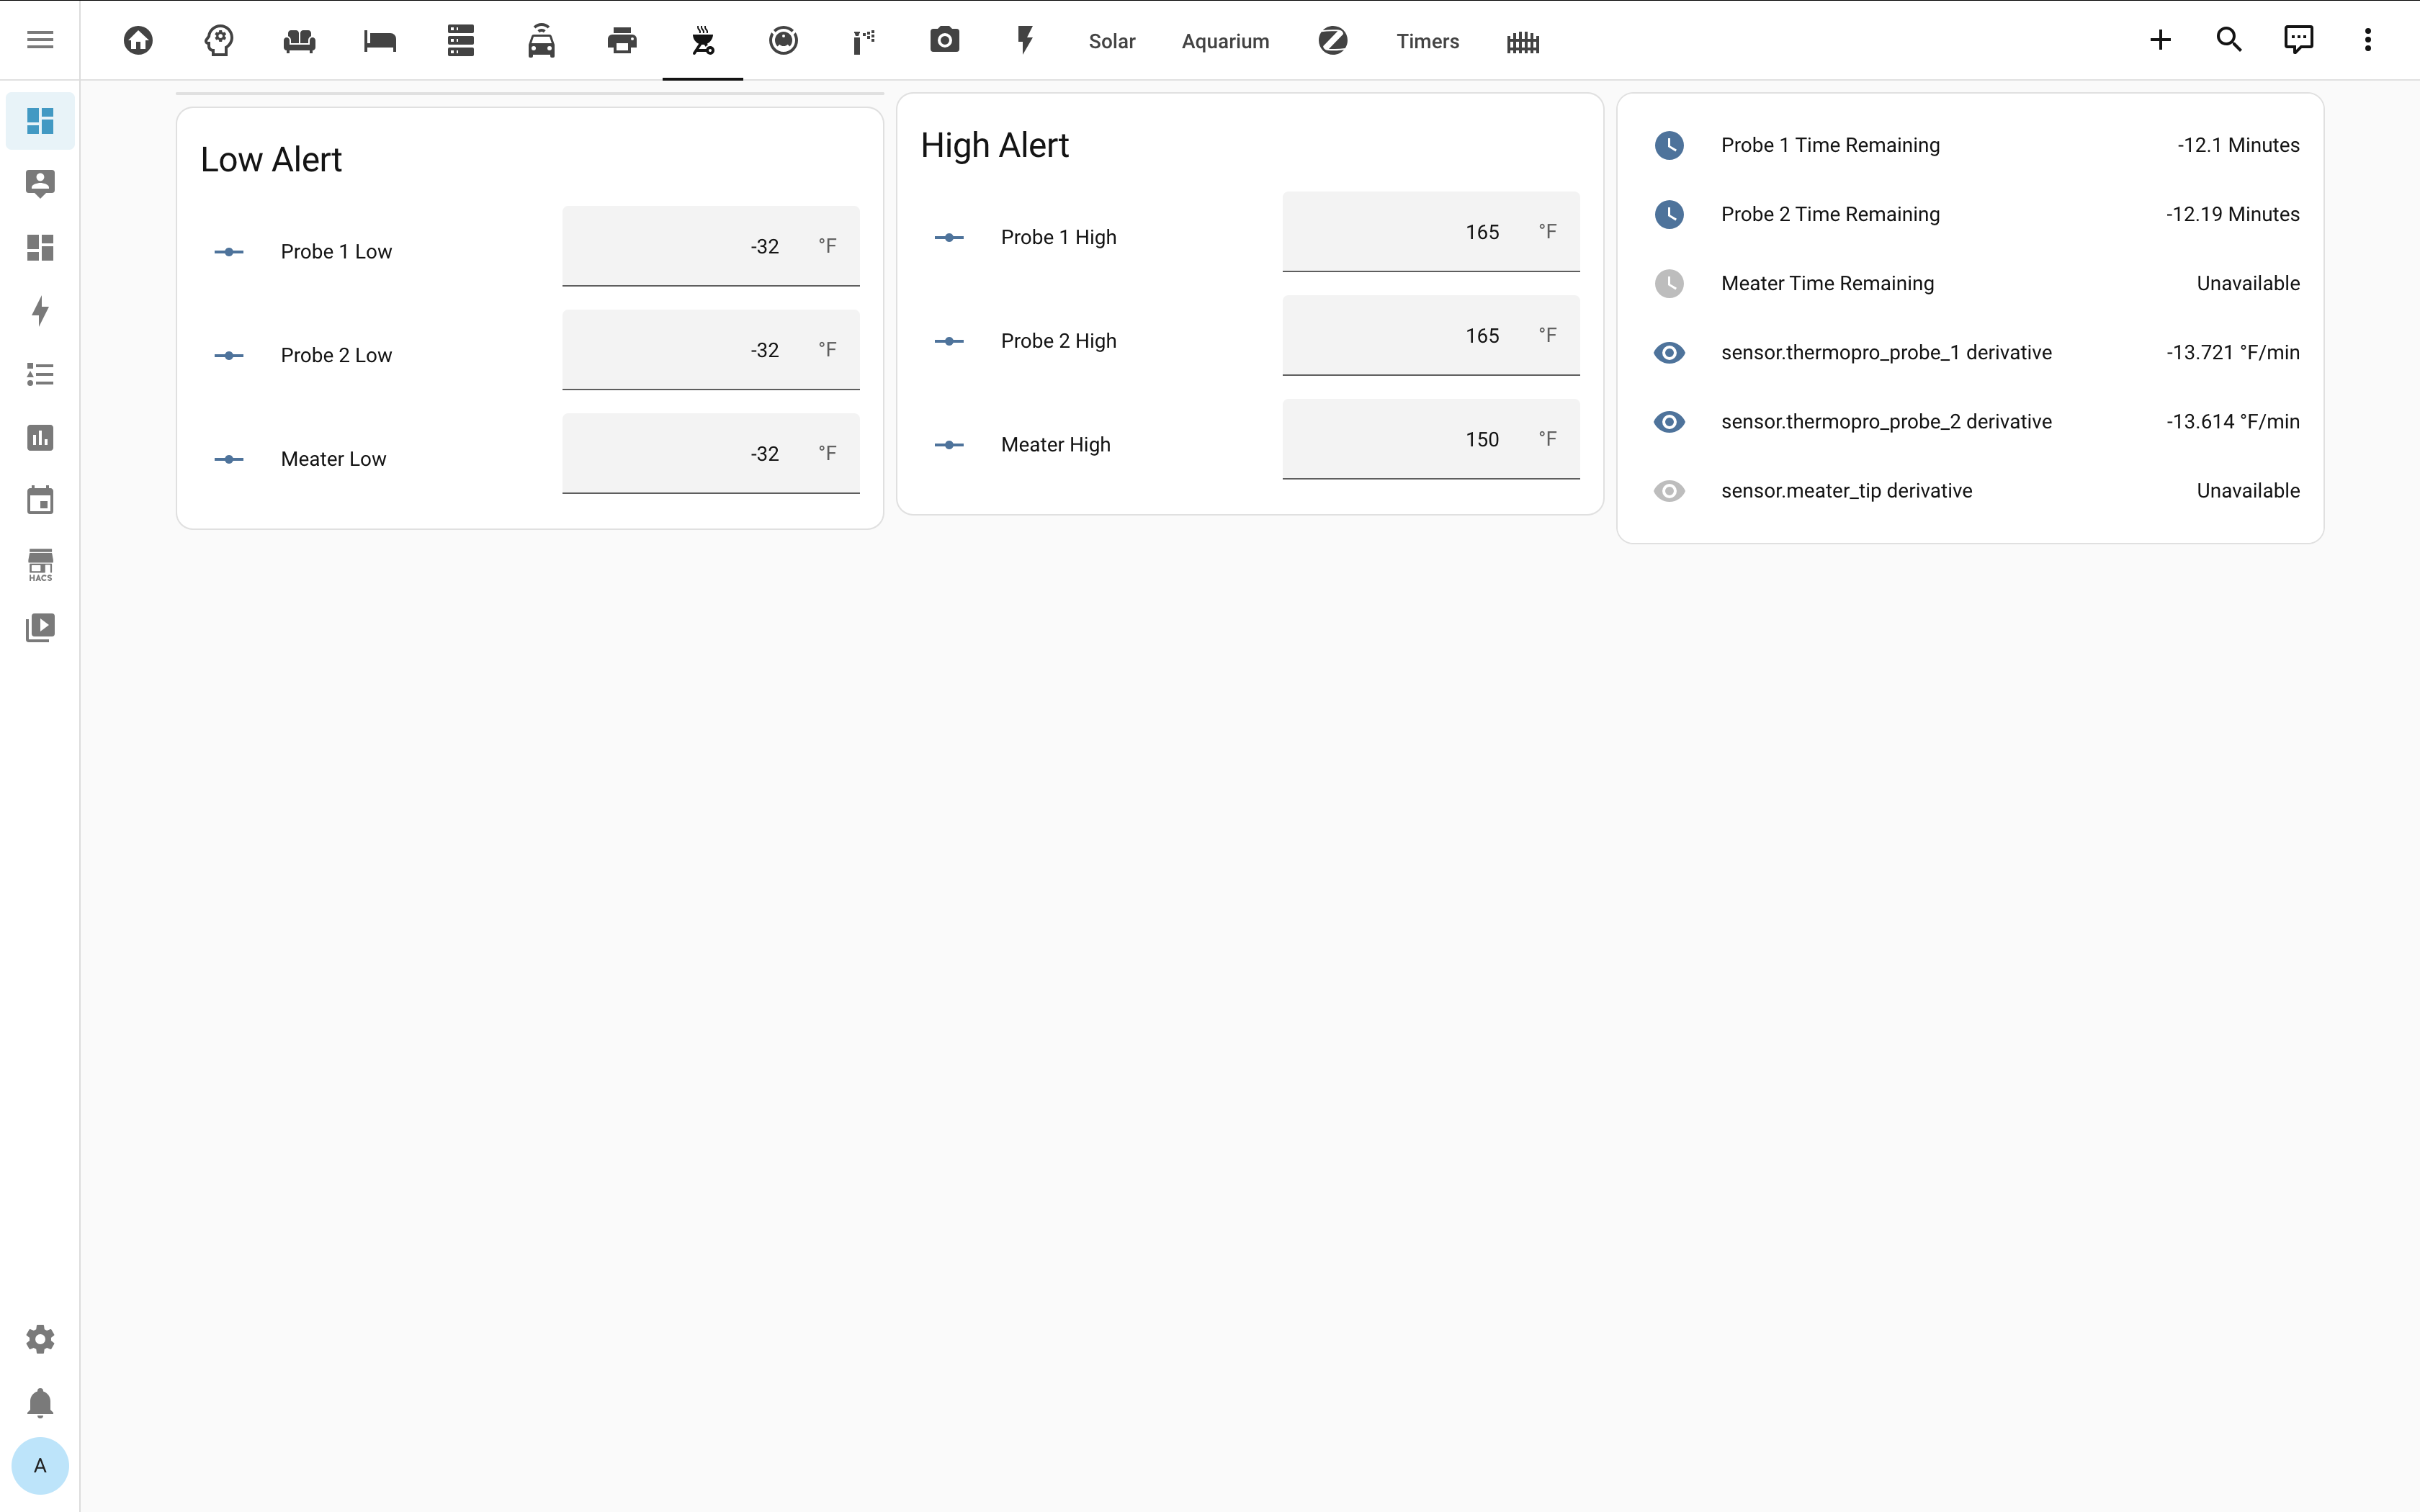Open the lightning bolt view tab

pyautogui.click(x=1025, y=40)
